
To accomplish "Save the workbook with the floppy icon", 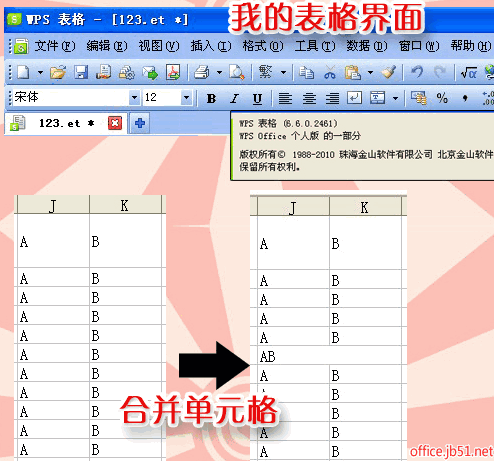I will [81, 72].
